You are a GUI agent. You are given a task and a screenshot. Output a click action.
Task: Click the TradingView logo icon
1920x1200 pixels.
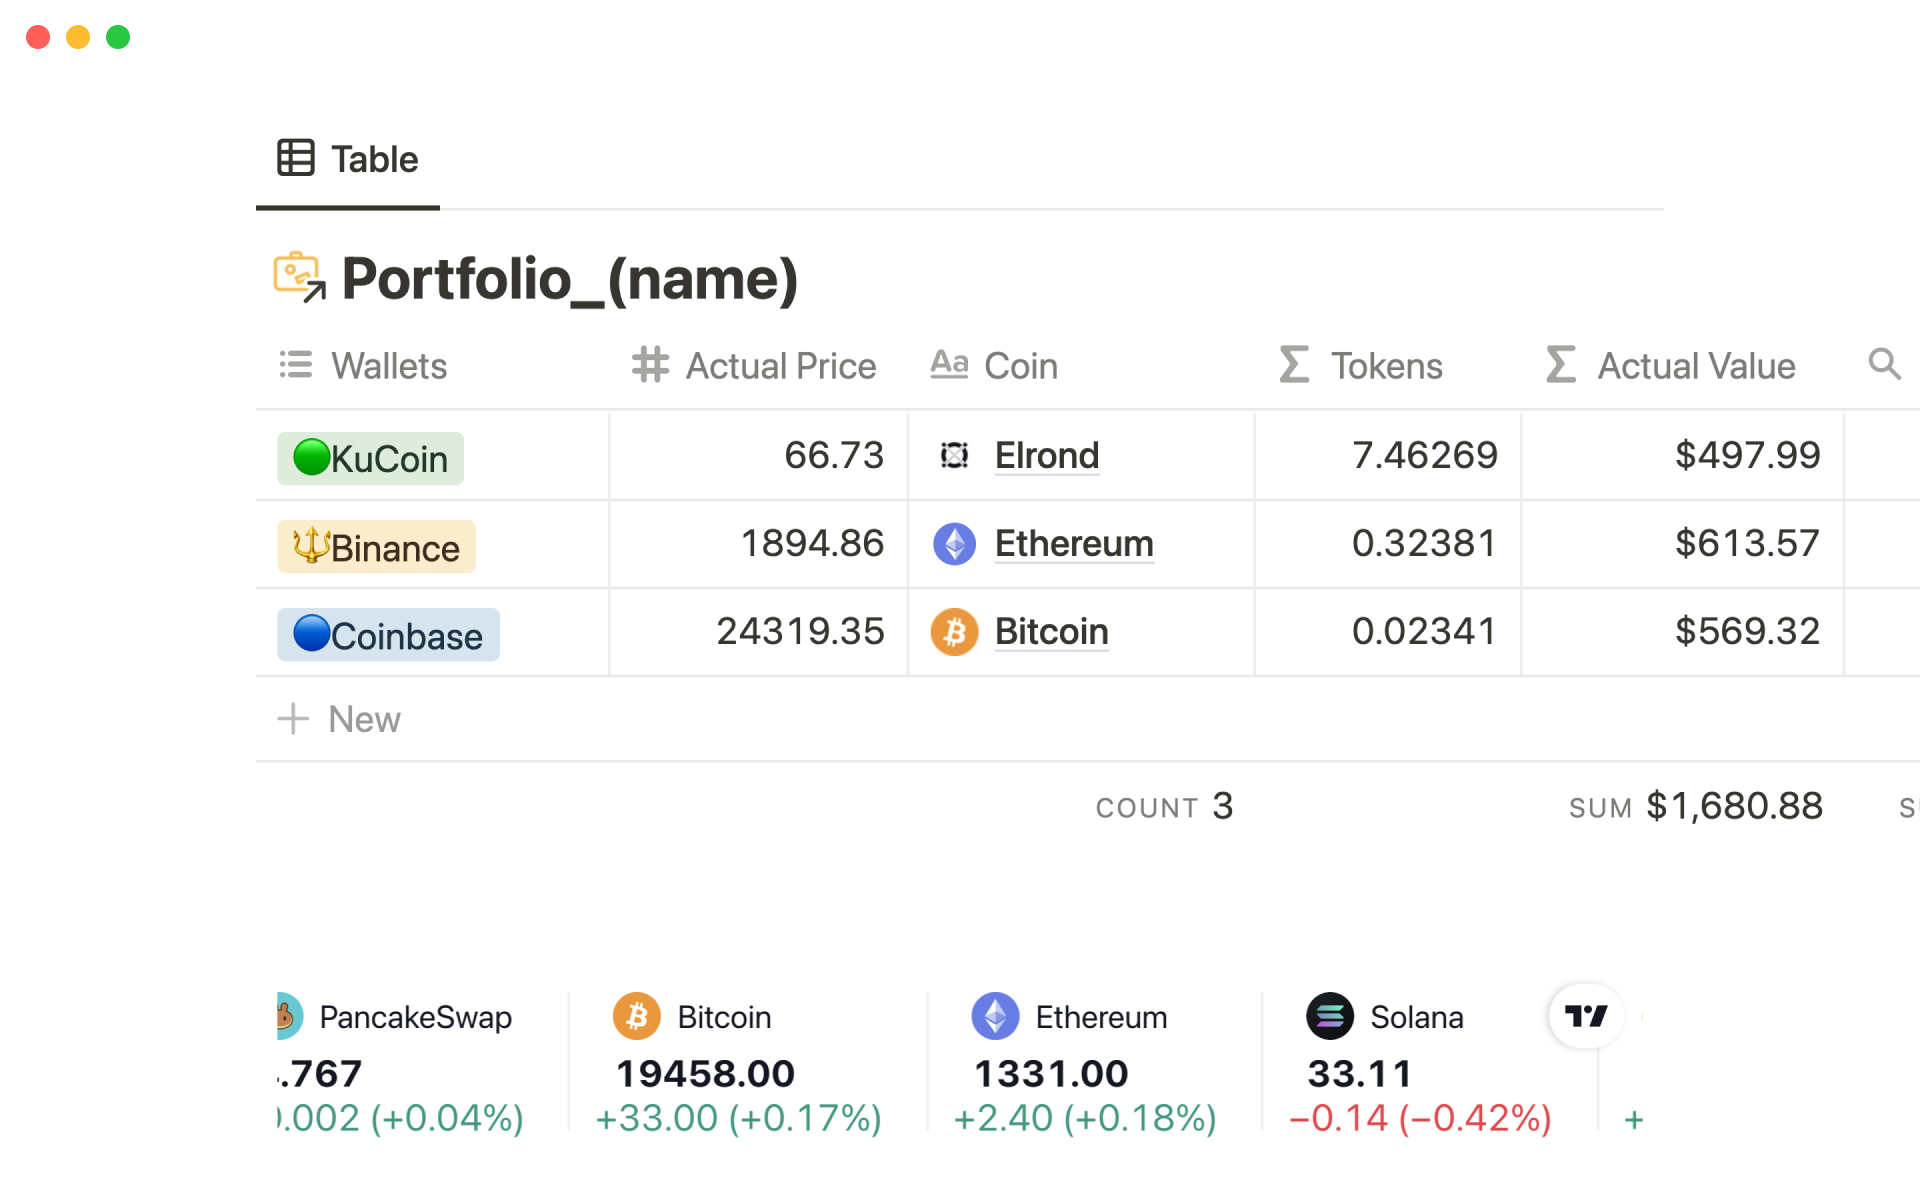point(1586,1016)
